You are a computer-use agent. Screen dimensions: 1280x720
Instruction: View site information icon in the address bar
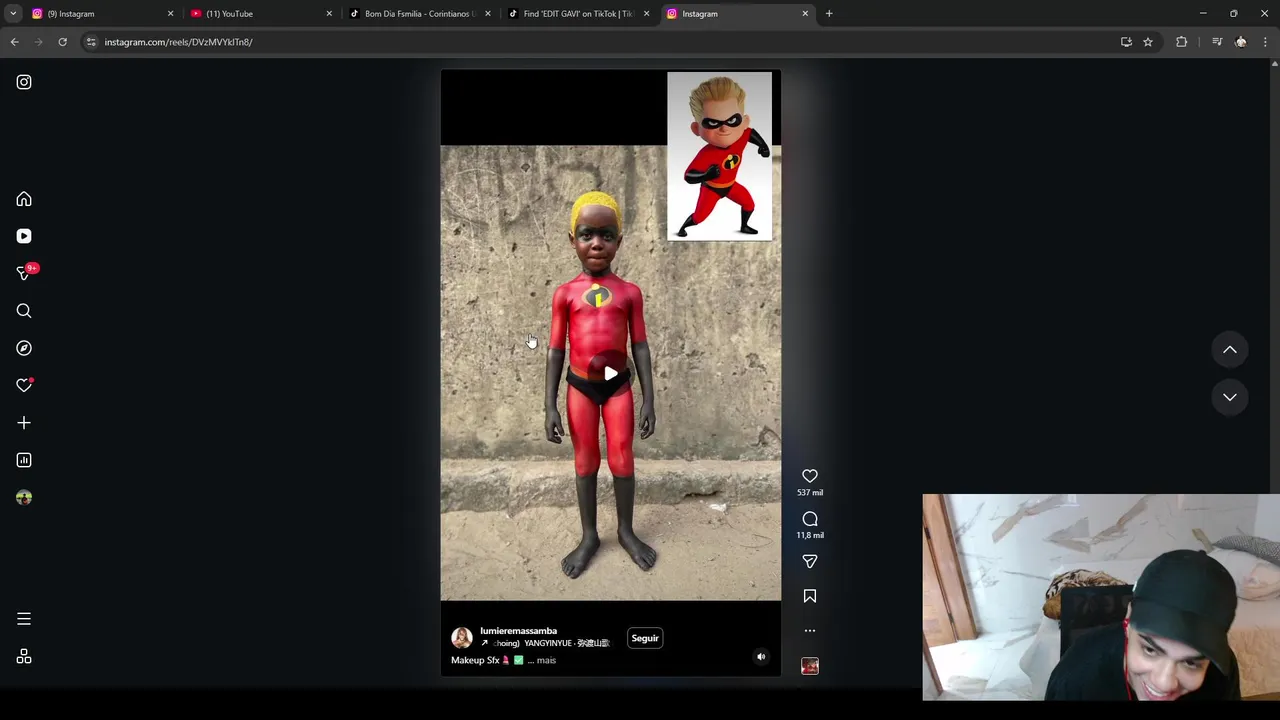click(x=91, y=42)
